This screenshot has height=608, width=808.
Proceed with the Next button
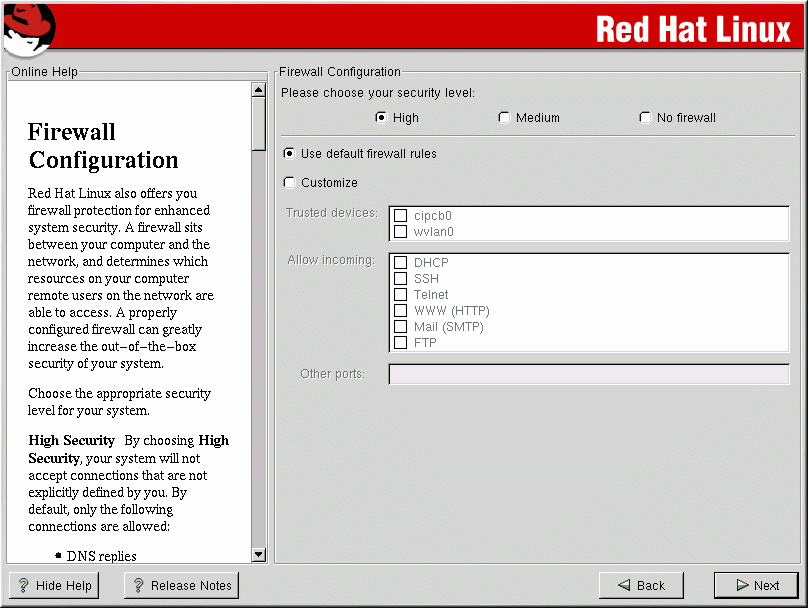coord(756,586)
